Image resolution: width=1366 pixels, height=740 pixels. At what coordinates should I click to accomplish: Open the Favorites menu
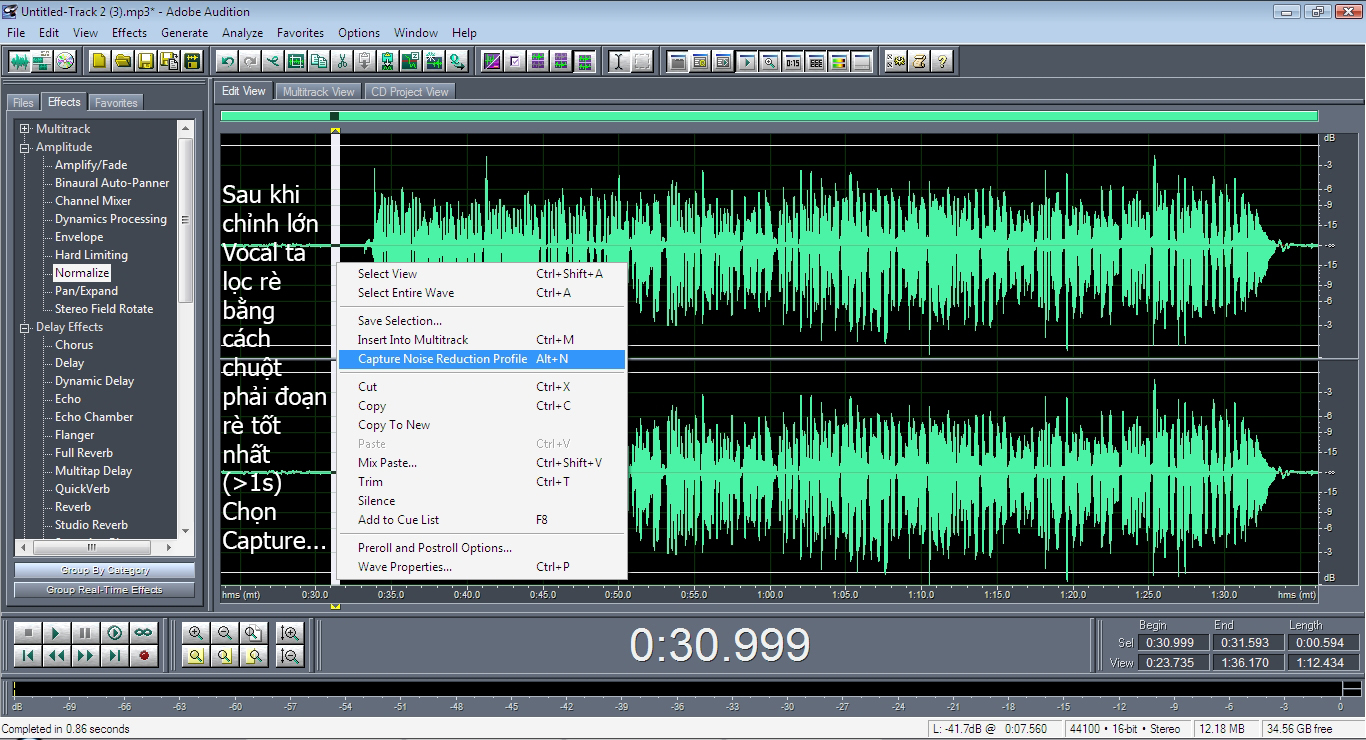[300, 33]
